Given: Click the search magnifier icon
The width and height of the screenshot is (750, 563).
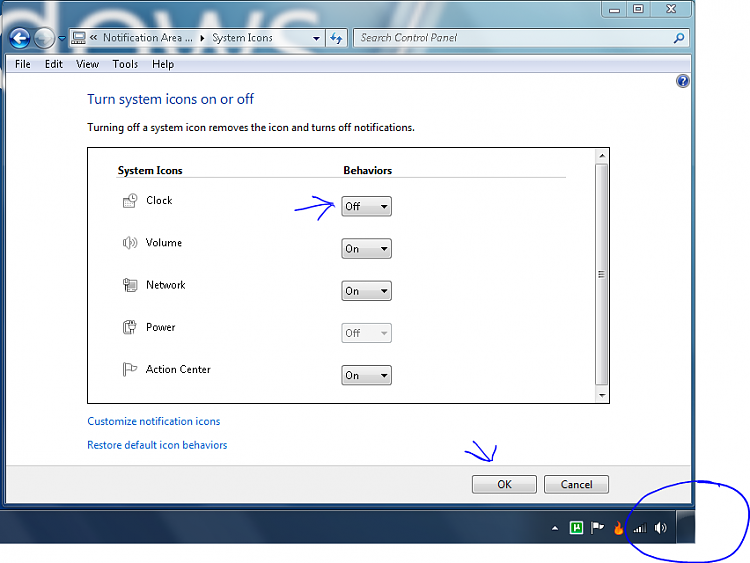Looking at the screenshot, I should [679, 38].
